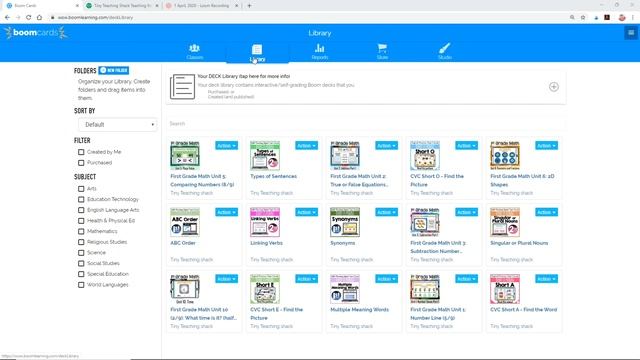
Task: Open the Store cart icon
Action: point(382,49)
